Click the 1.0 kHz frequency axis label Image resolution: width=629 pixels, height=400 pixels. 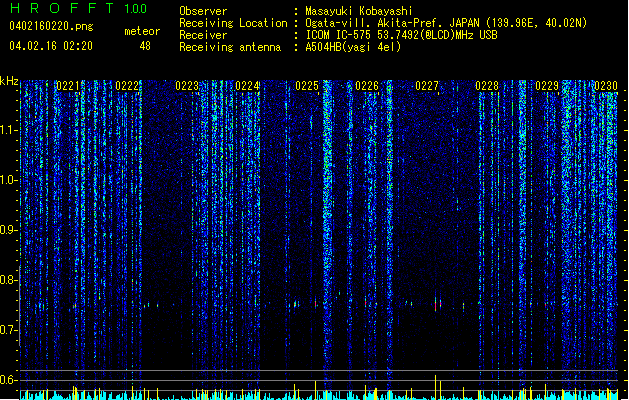click(8, 180)
